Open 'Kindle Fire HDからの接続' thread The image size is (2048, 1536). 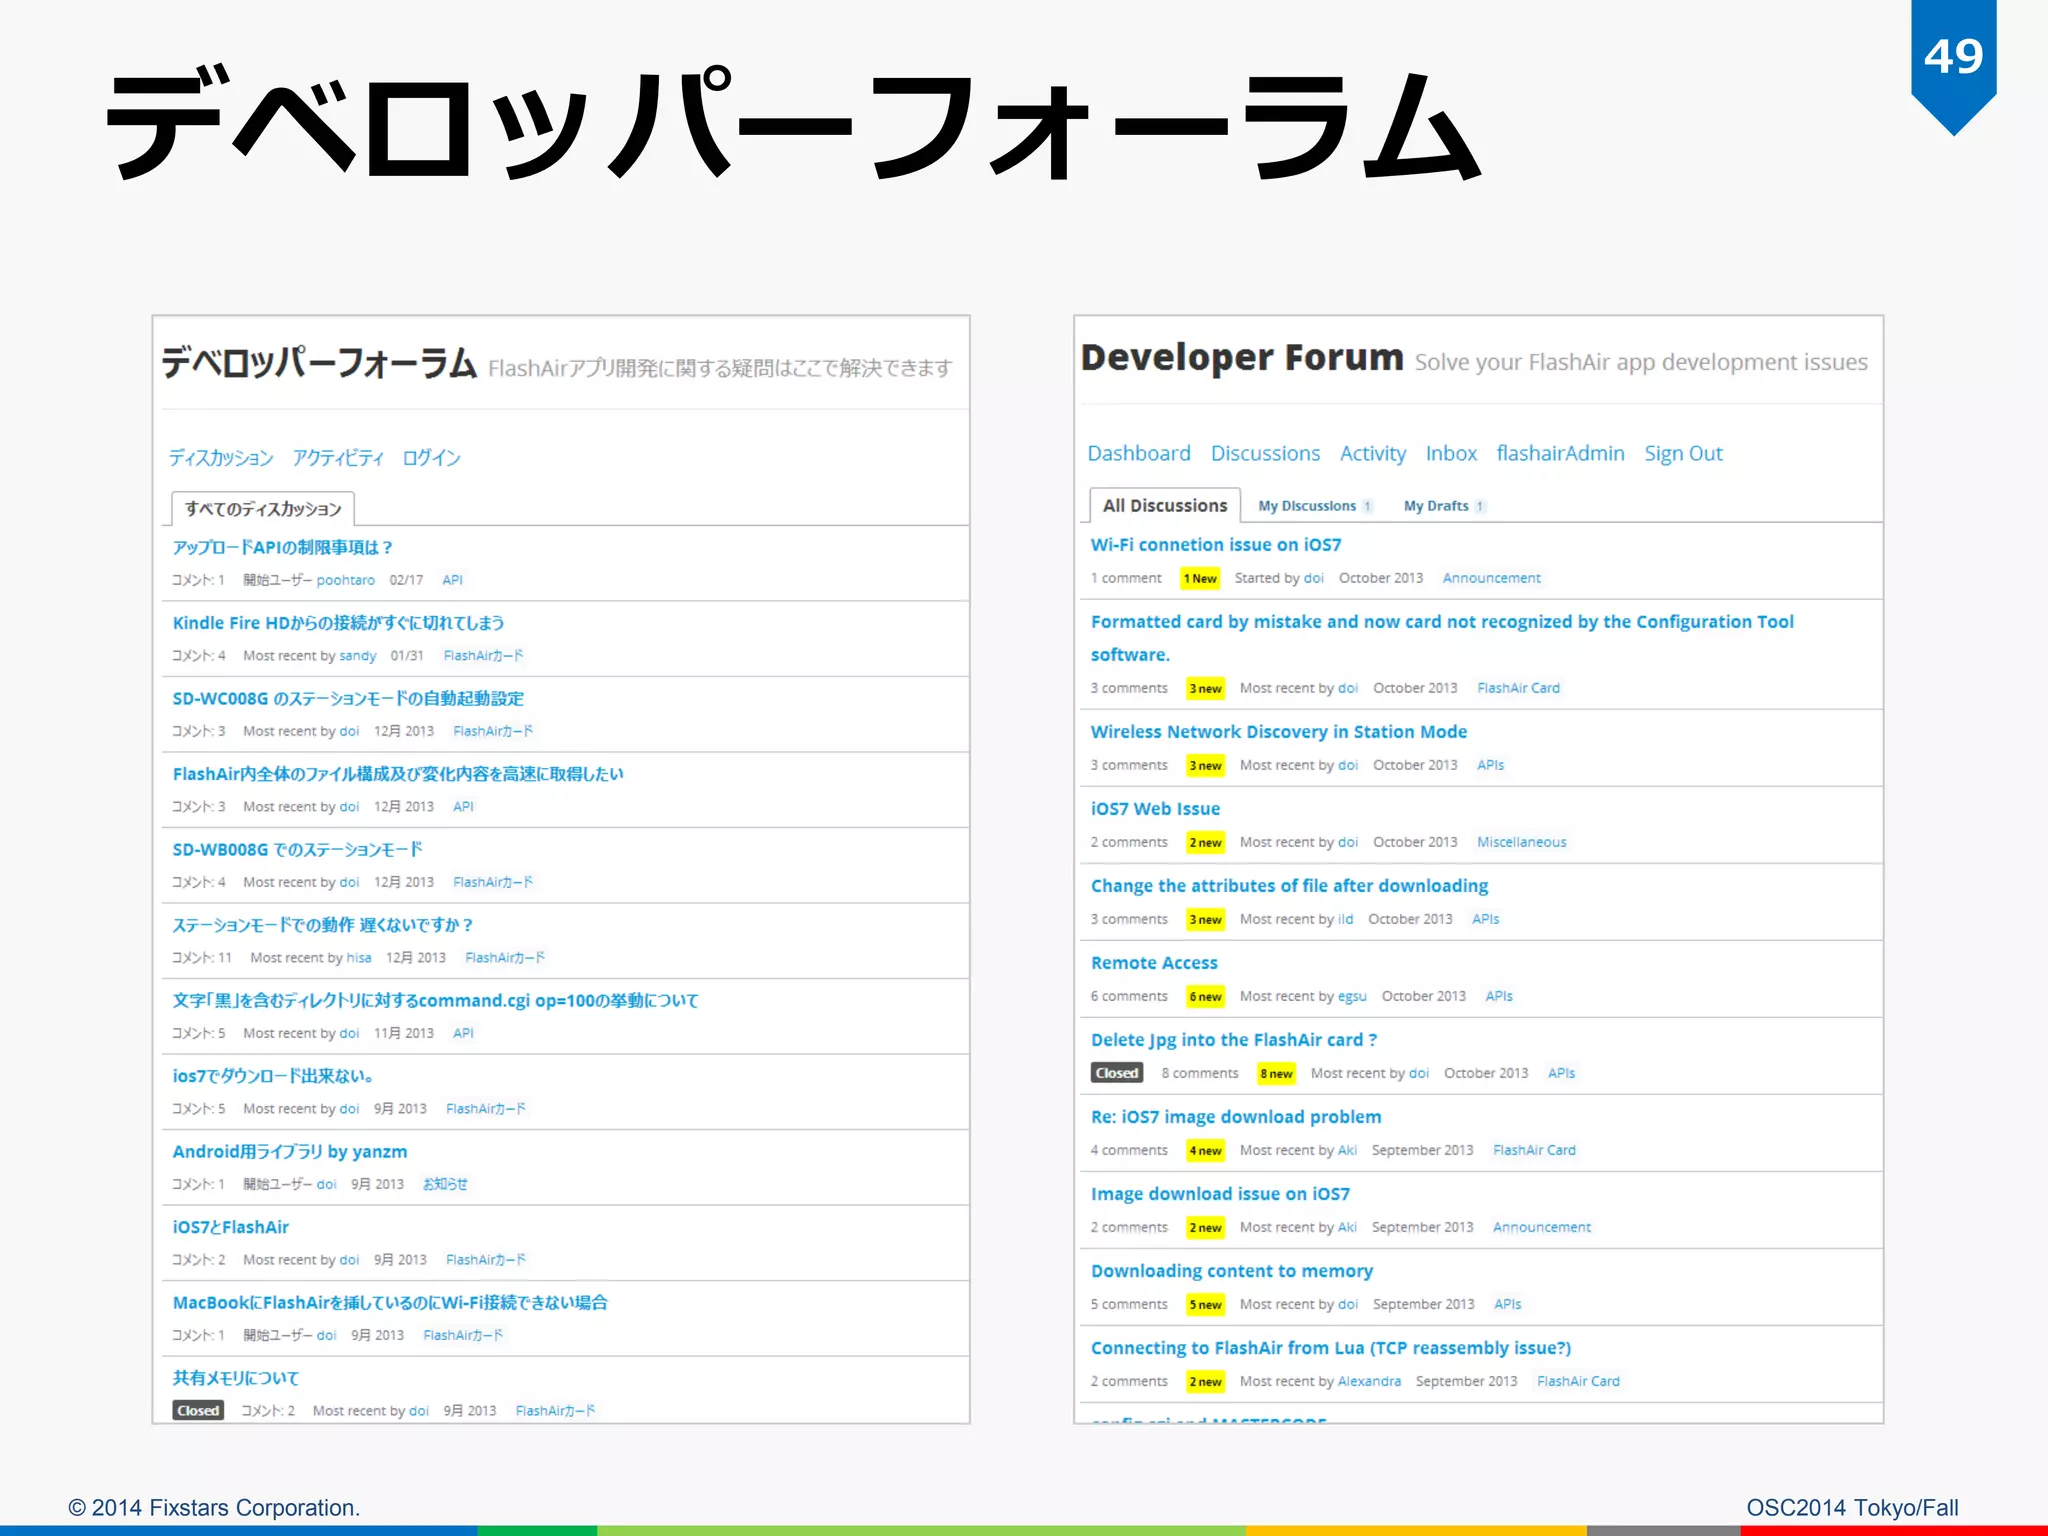pos(338,623)
